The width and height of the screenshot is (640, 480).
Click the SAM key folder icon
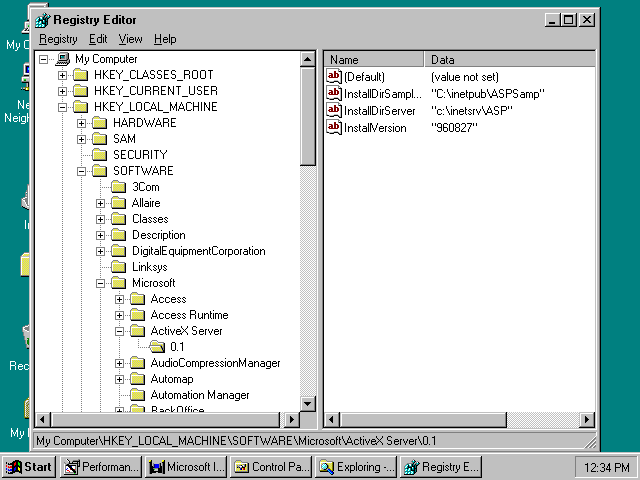(100, 139)
